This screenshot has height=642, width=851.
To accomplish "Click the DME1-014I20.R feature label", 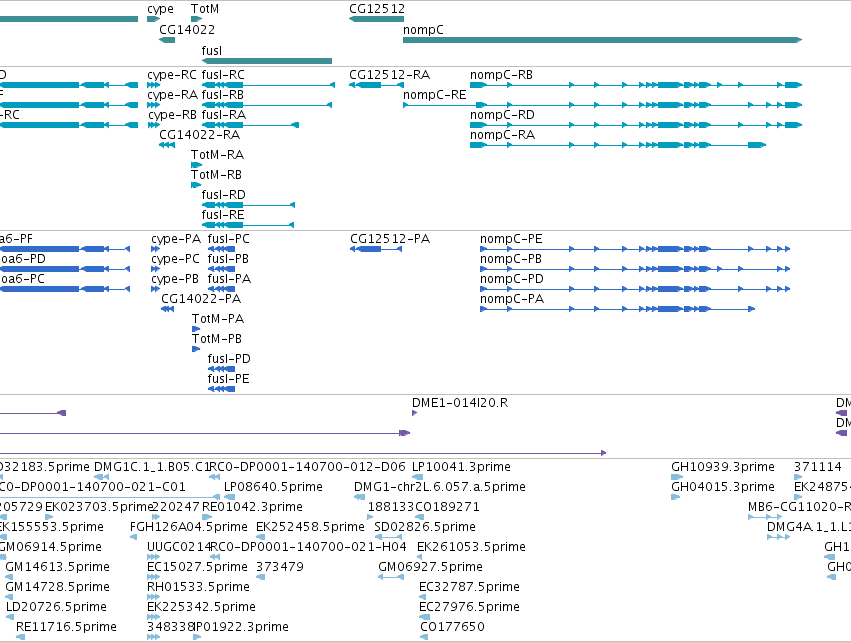I will coord(460,403).
